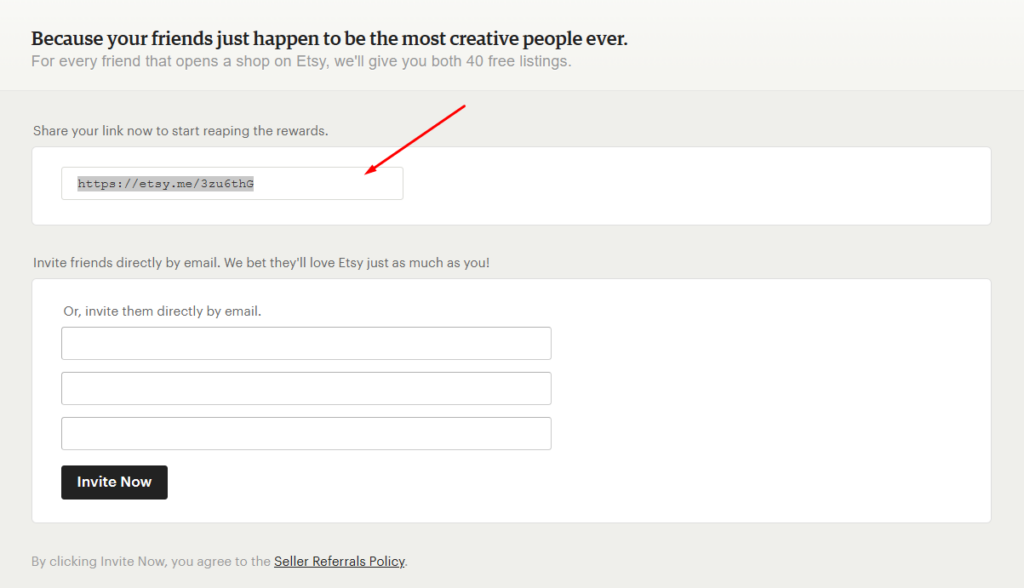Click the '40 free listings' subtitle text
This screenshot has width=1024, height=588.
[x=301, y=61]
